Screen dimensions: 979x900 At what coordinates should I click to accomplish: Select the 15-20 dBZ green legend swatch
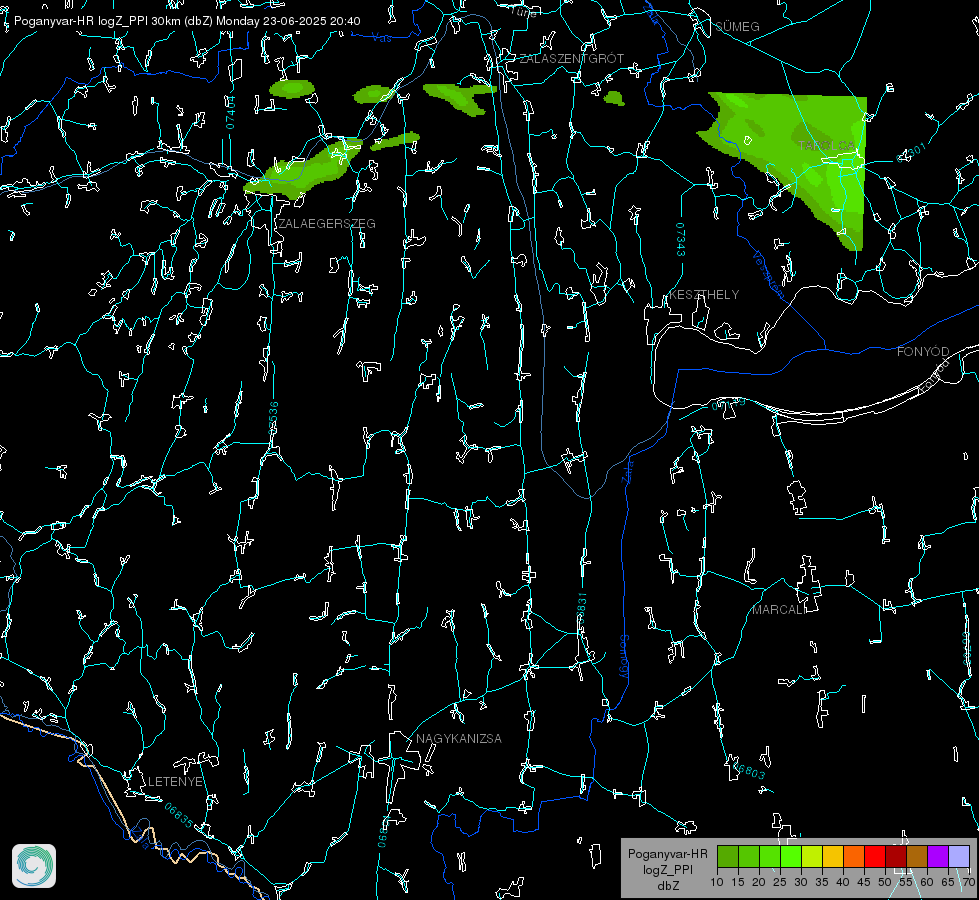(749, 856)
